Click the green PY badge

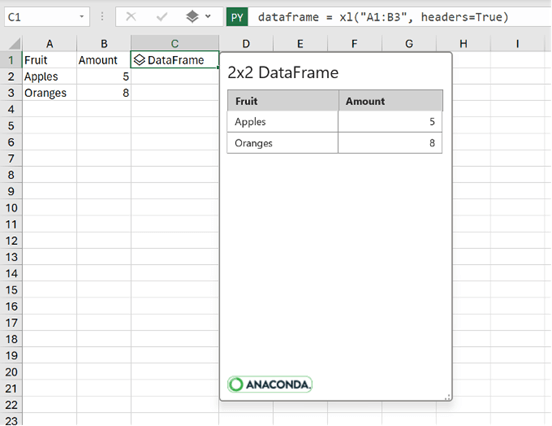tap(237, 17)
